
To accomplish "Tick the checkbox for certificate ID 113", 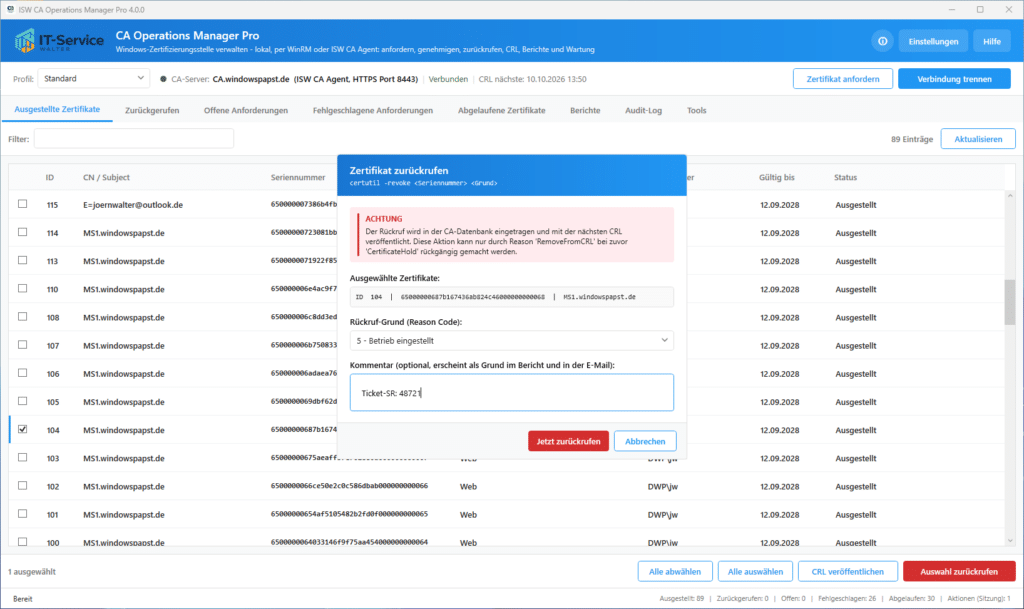I will pos(23,260).
